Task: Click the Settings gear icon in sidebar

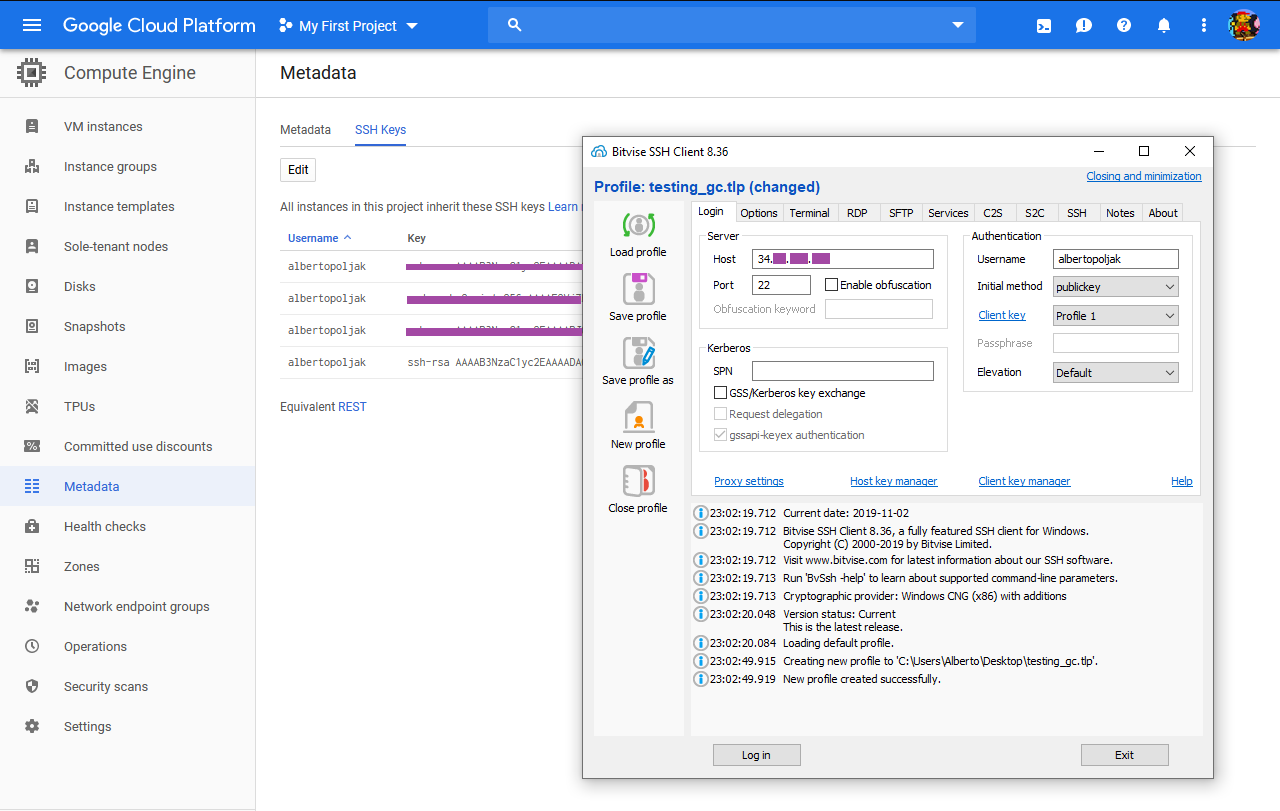Action: click(x=32, y=727)
